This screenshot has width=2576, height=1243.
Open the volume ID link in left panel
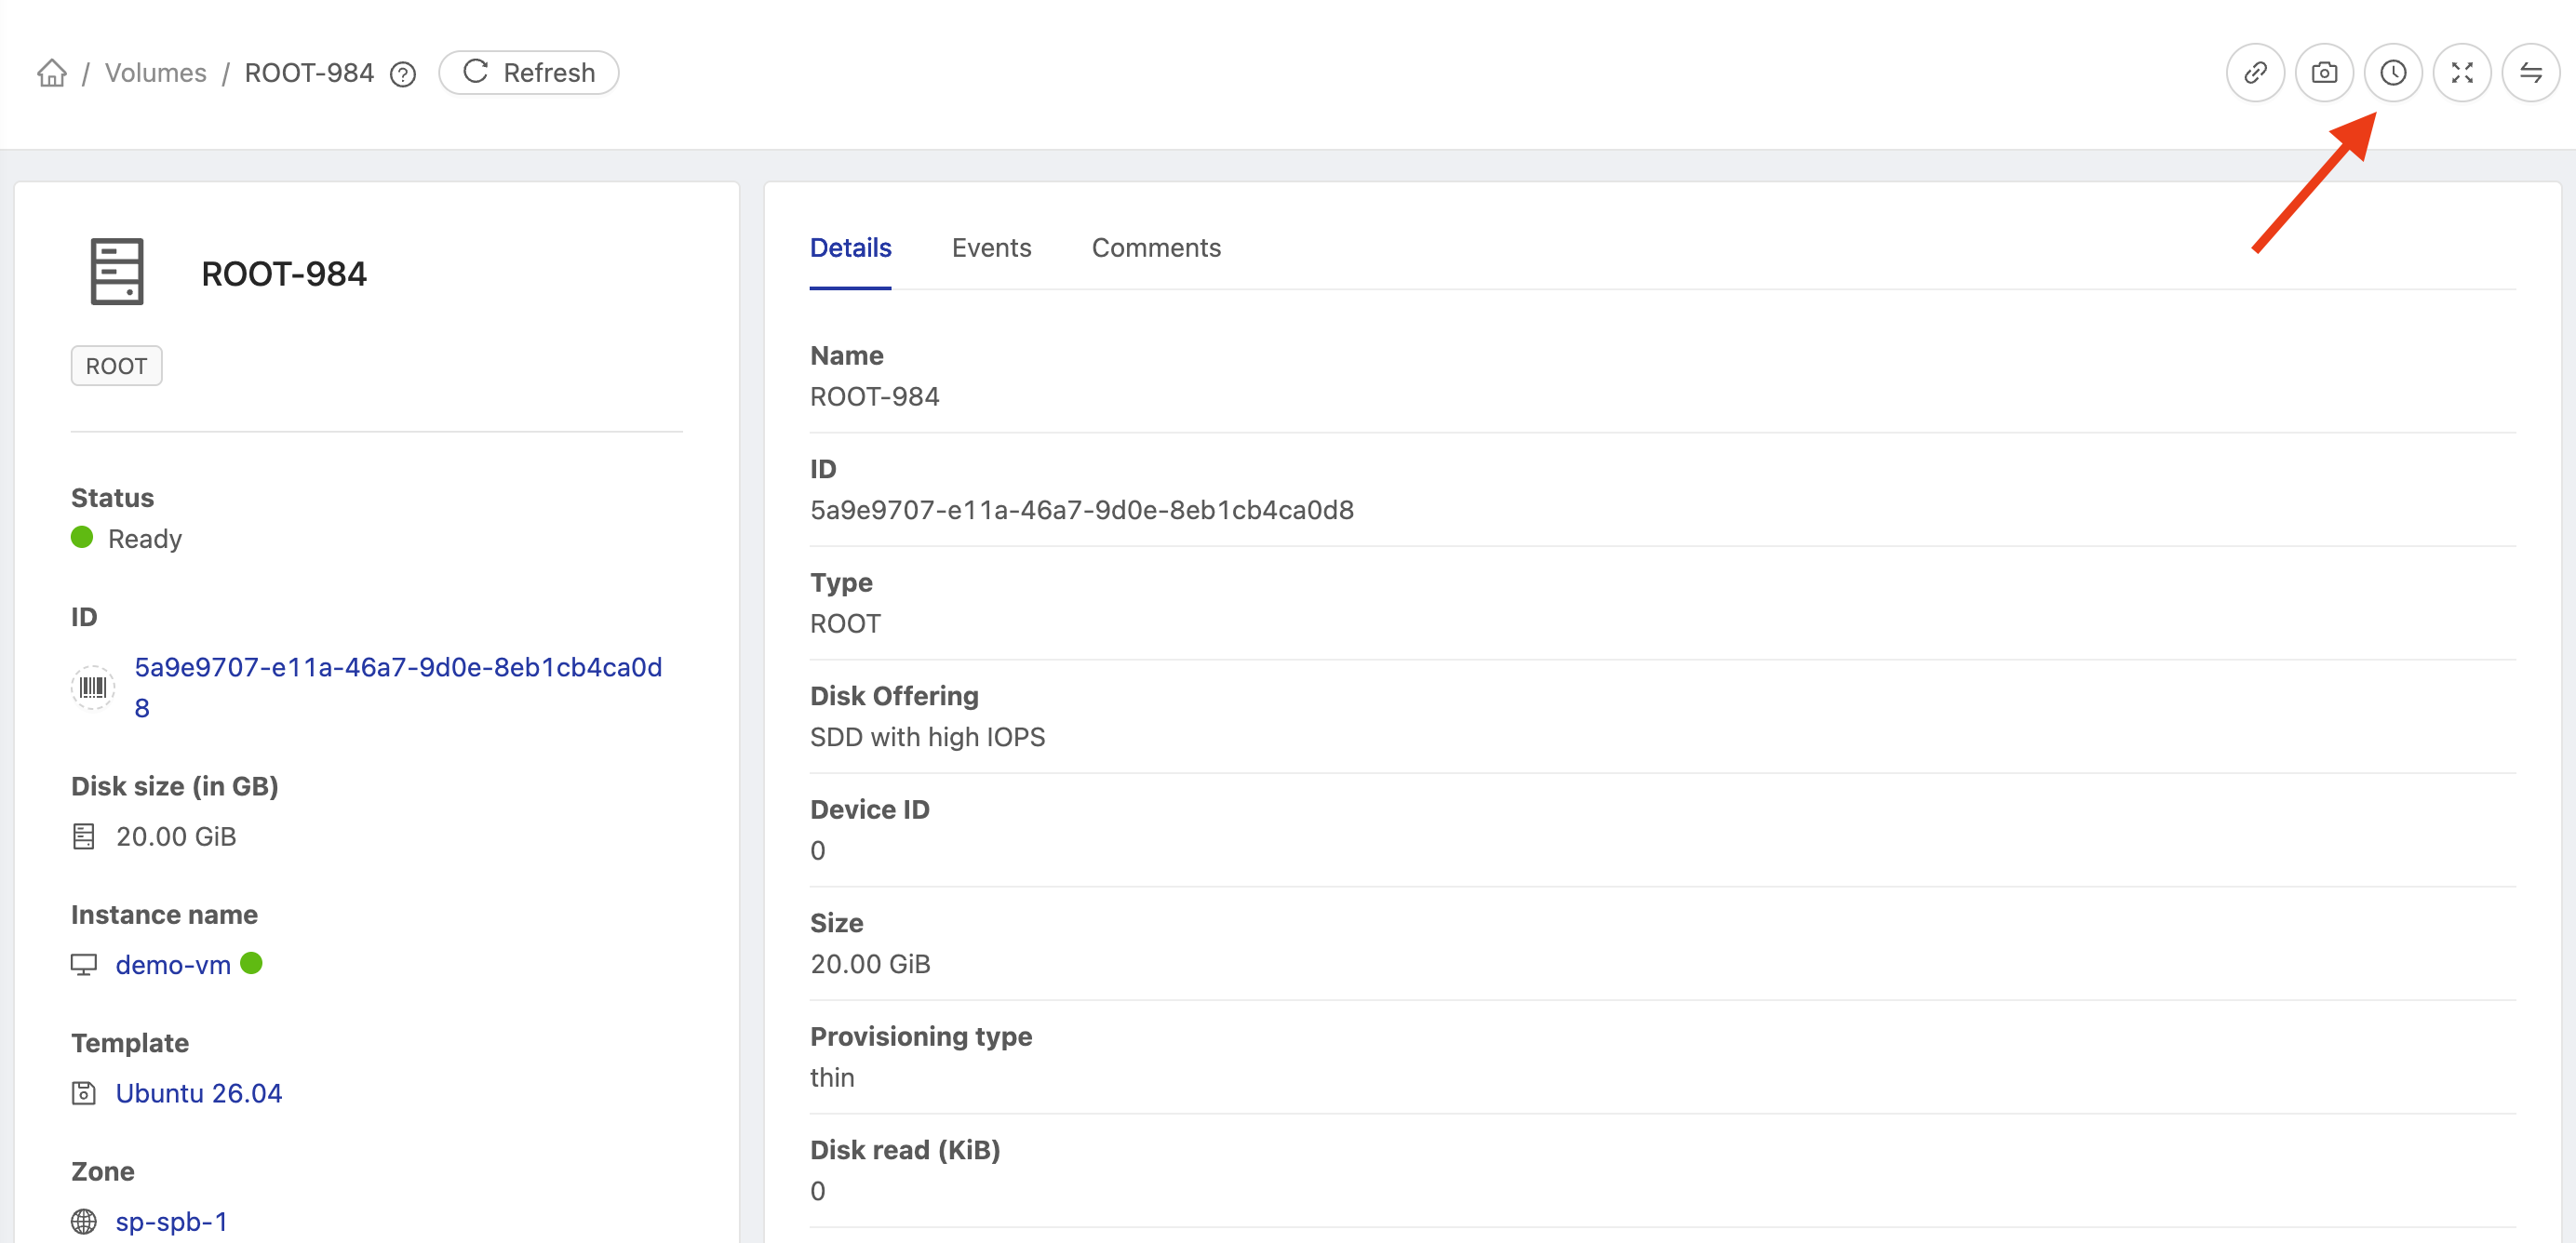coord(398,687)
